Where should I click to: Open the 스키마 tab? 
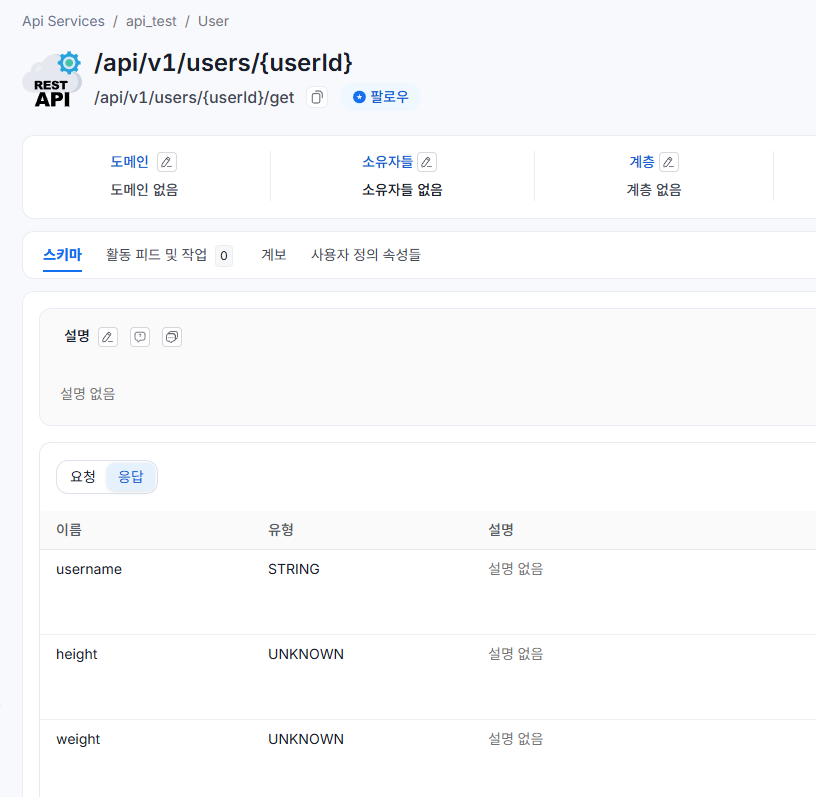click(x=62, y=255)
